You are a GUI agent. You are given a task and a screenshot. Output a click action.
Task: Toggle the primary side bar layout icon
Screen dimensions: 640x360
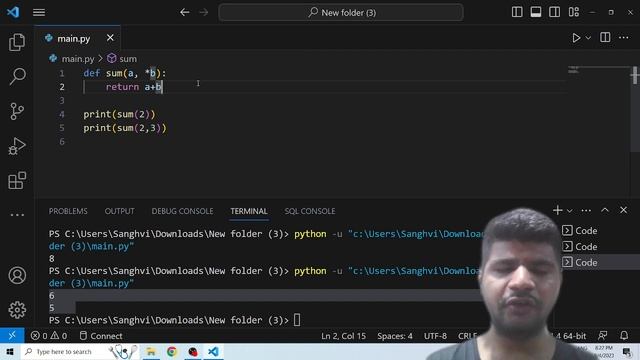point(517,12)
